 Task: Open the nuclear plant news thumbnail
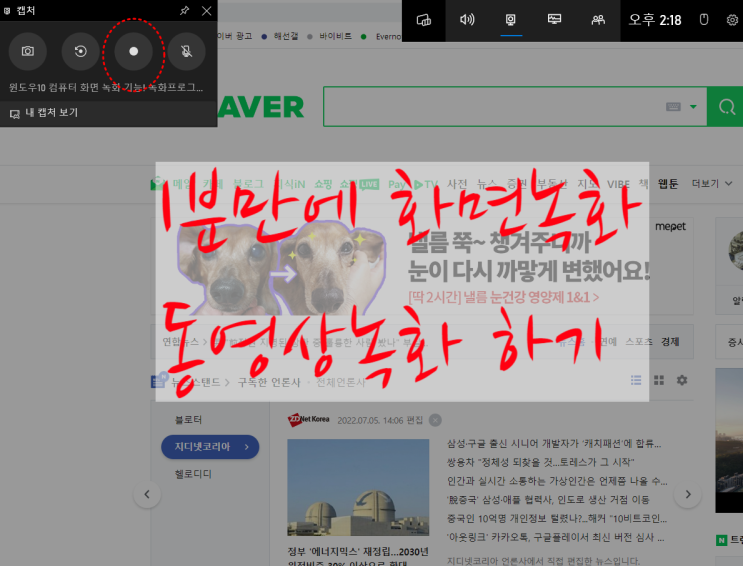coord(358,488)
